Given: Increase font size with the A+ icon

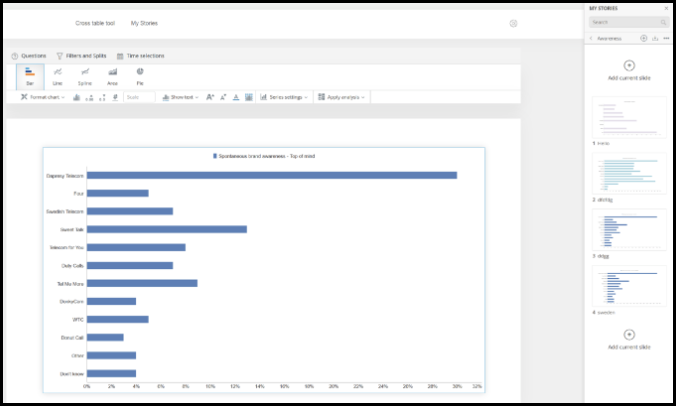Looking at the screenshot, I should (x=210, y=97).
